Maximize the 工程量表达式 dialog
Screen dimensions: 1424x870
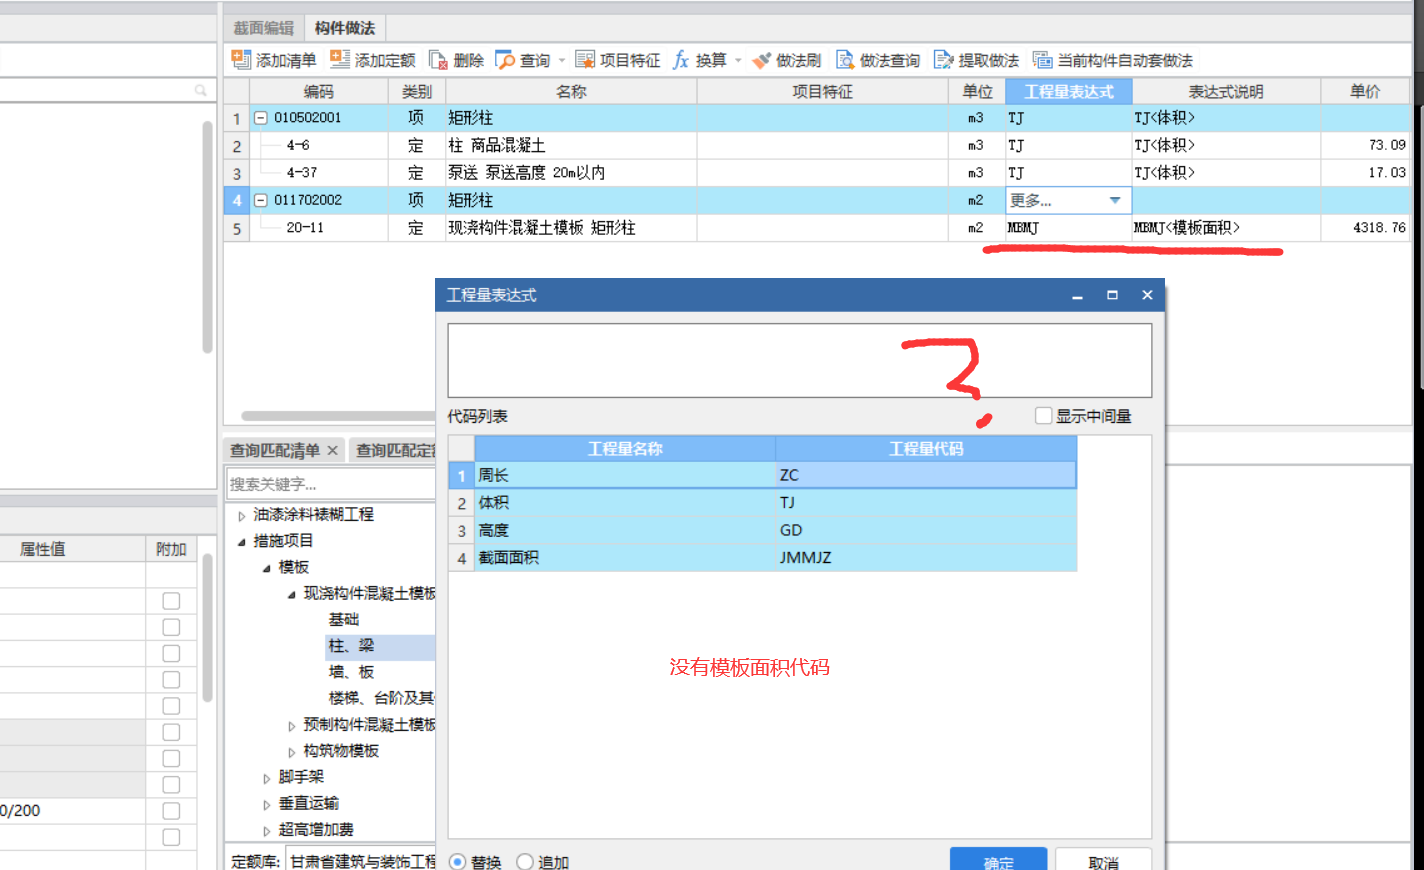[x=1112, y=295]
